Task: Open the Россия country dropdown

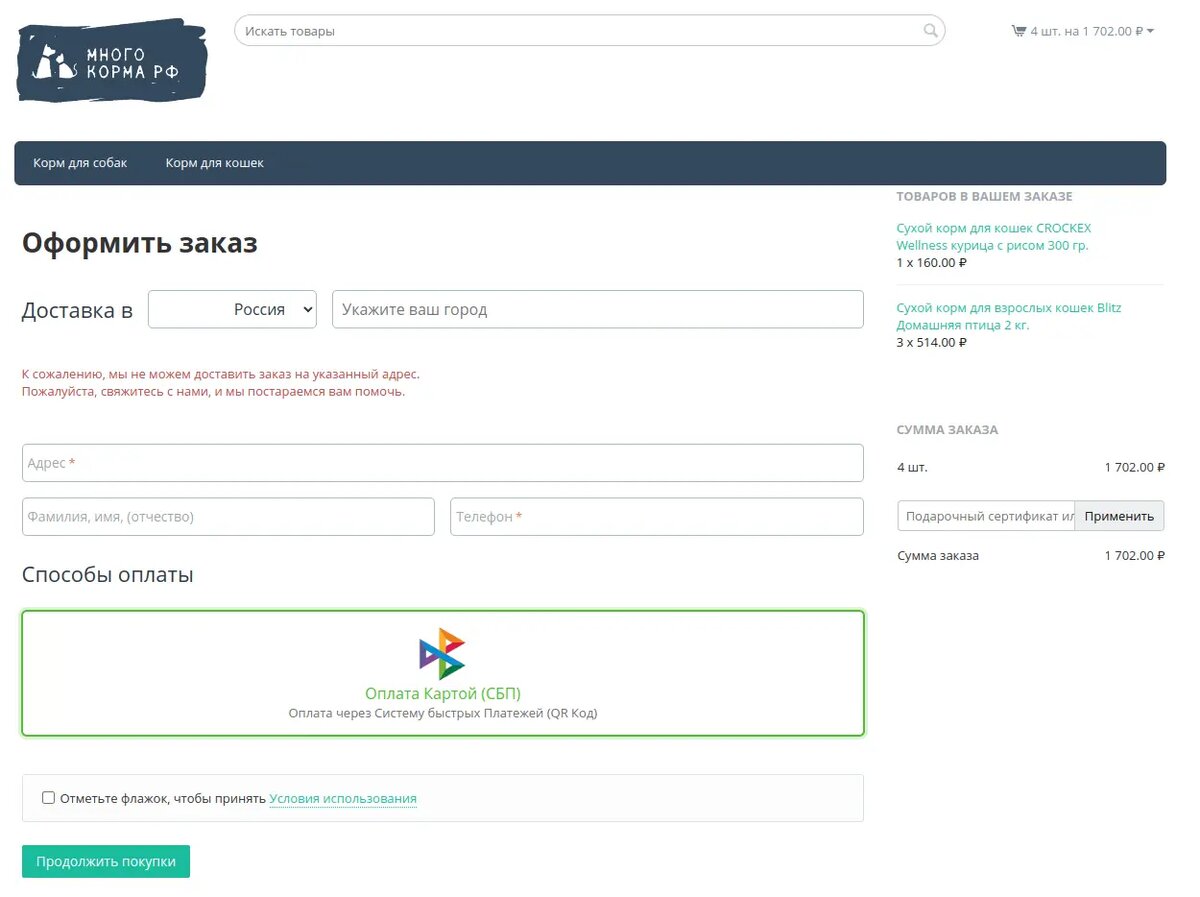Action: point(232,309)
